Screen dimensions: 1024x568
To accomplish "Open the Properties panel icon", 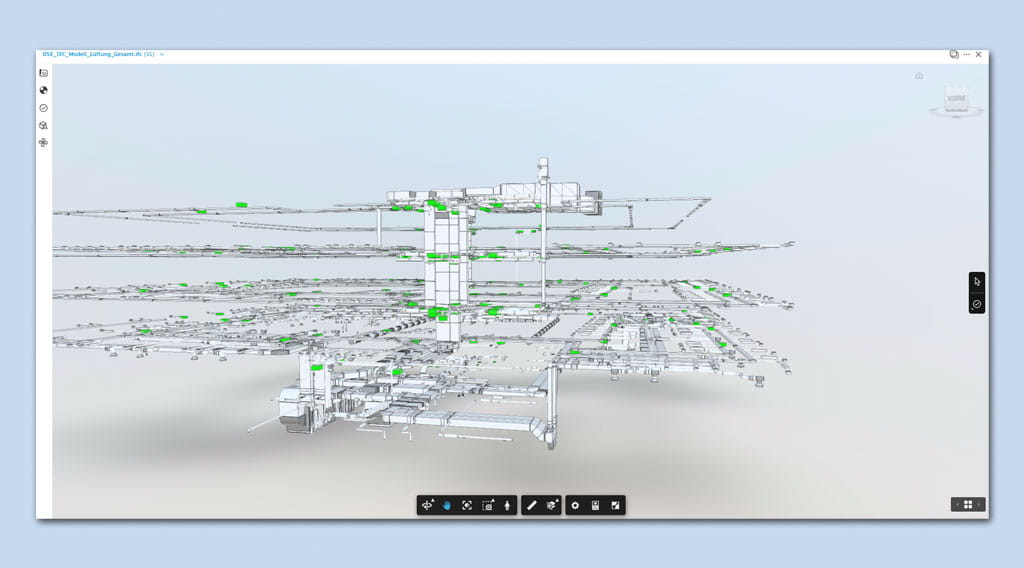I will (x=595, y=506).
